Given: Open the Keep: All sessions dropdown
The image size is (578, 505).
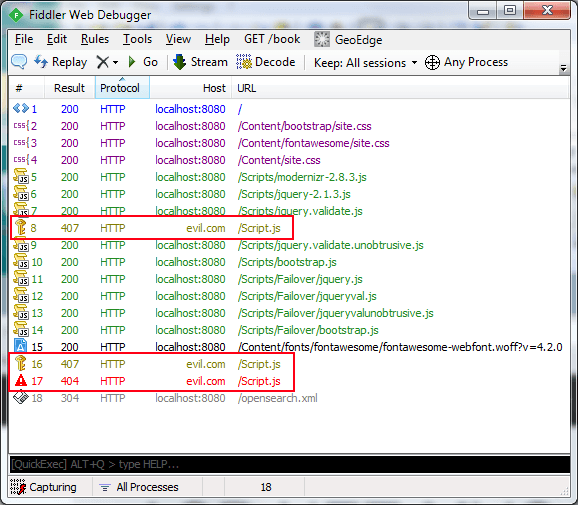Looking at the screenshot, I should [365, 63].
